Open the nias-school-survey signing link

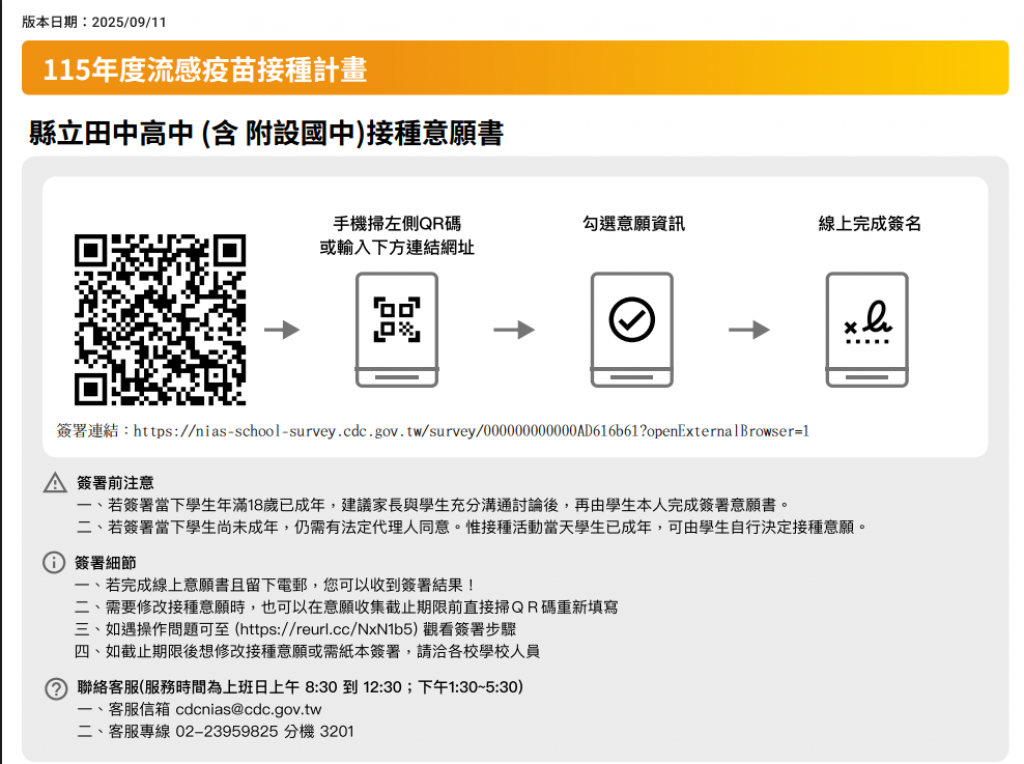click(x=471, y=431)
